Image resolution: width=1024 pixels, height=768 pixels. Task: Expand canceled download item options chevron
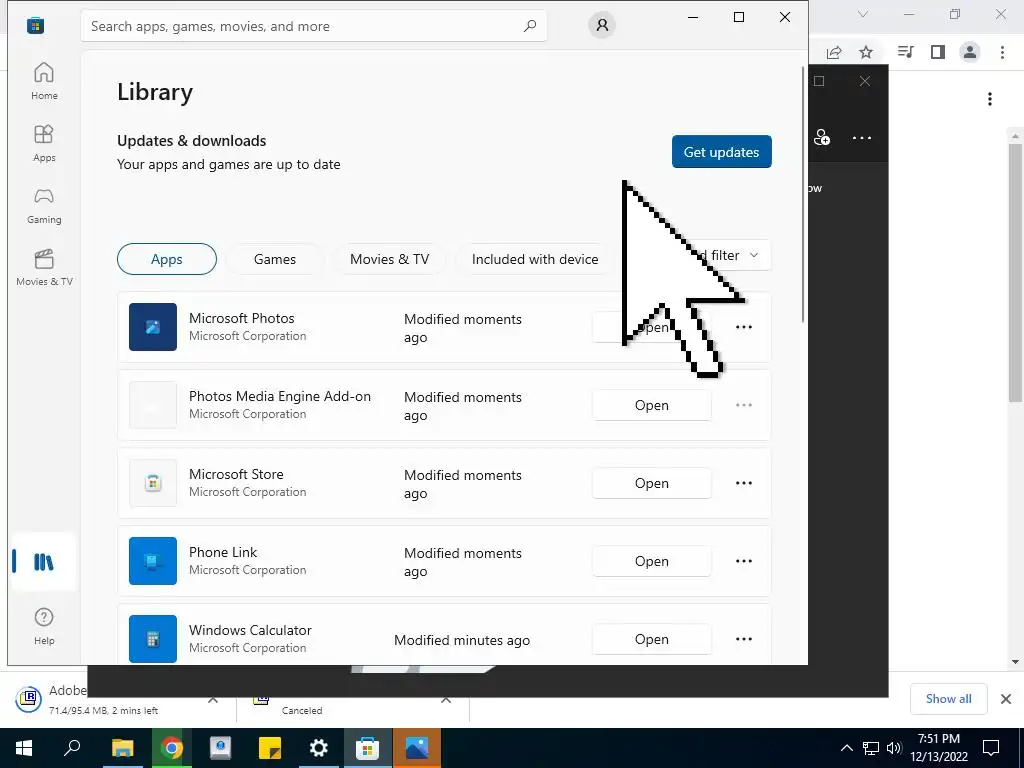pos(446,699)
